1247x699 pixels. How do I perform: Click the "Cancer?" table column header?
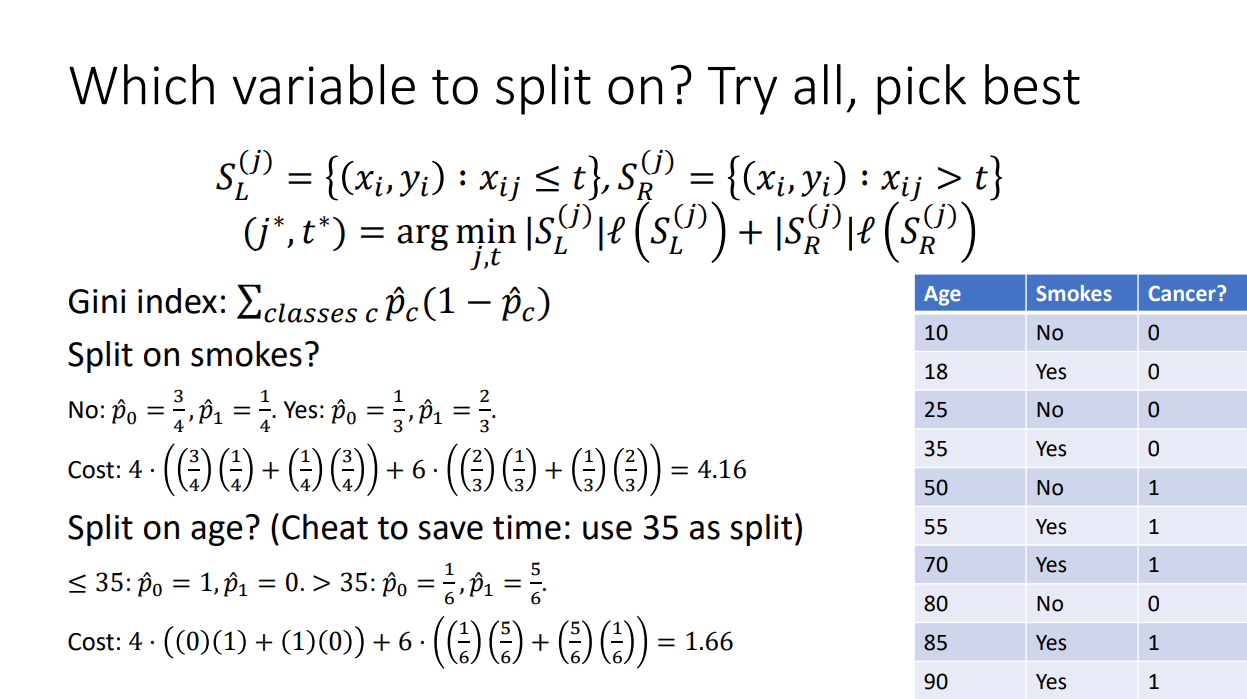pyautogui.click(x=1187, y=294)
